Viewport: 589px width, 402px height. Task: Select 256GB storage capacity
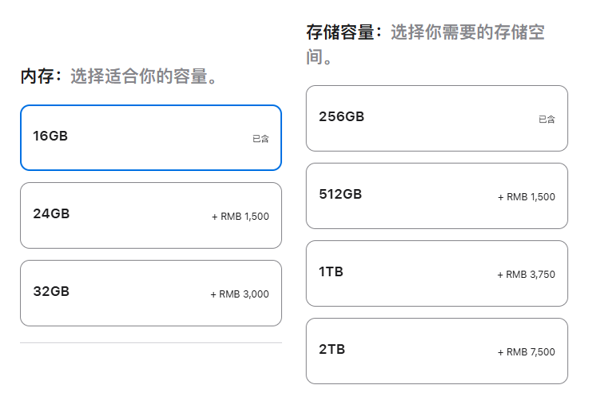point(437,118)
